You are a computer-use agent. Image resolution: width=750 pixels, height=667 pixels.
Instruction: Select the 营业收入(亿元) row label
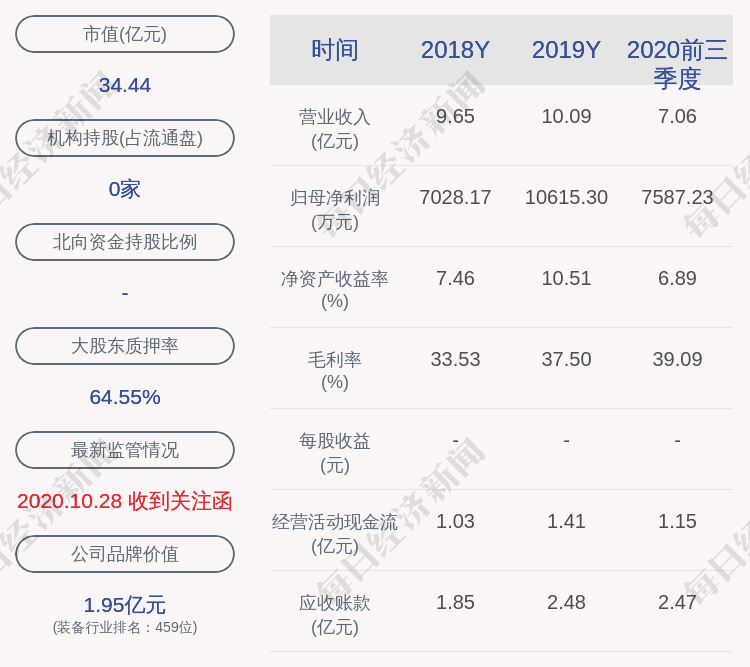point(335,129)
